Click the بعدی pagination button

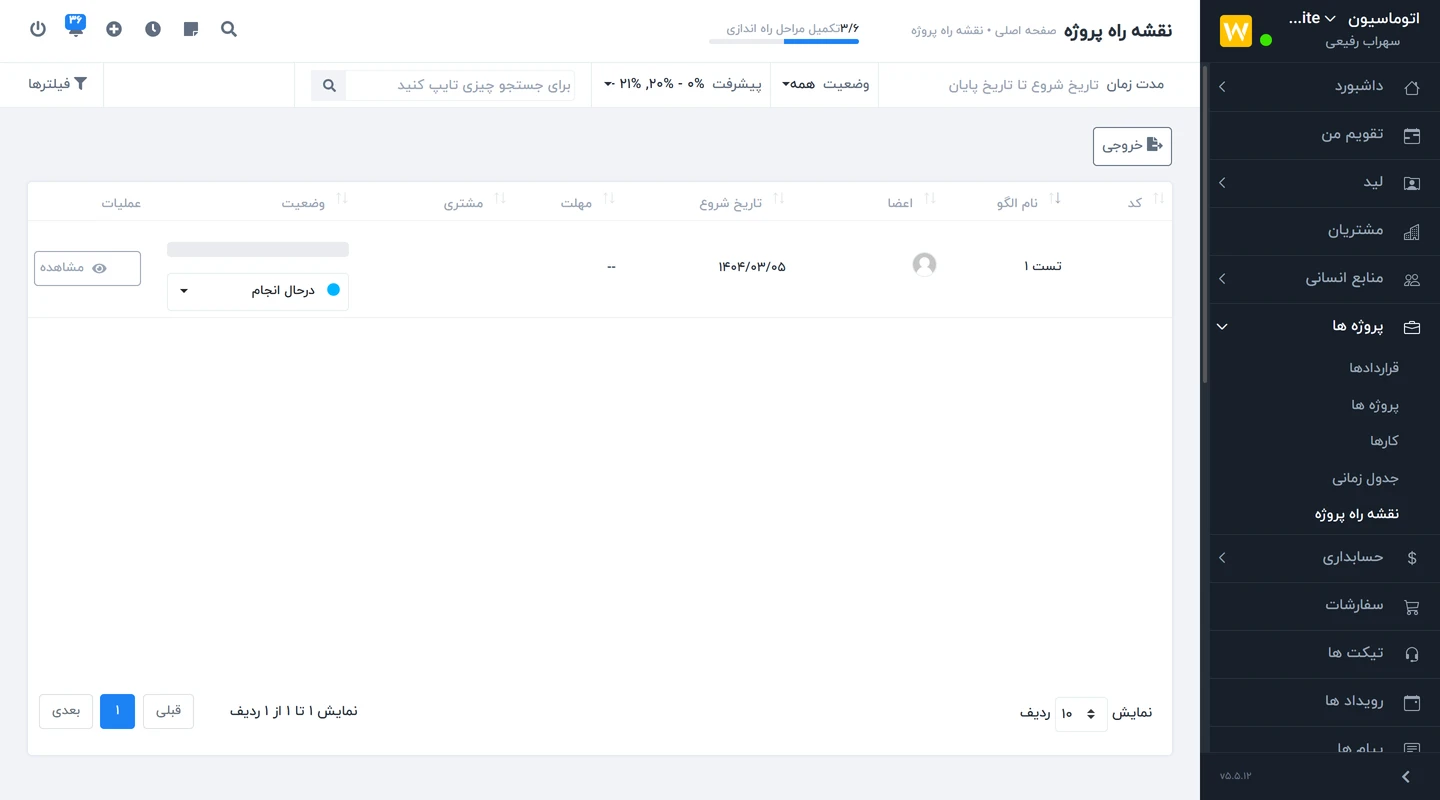click(x=66, y=711)
